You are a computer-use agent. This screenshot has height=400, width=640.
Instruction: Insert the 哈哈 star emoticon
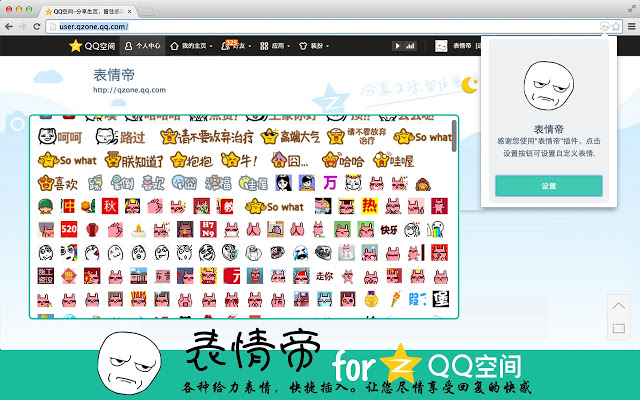[342, 160]
